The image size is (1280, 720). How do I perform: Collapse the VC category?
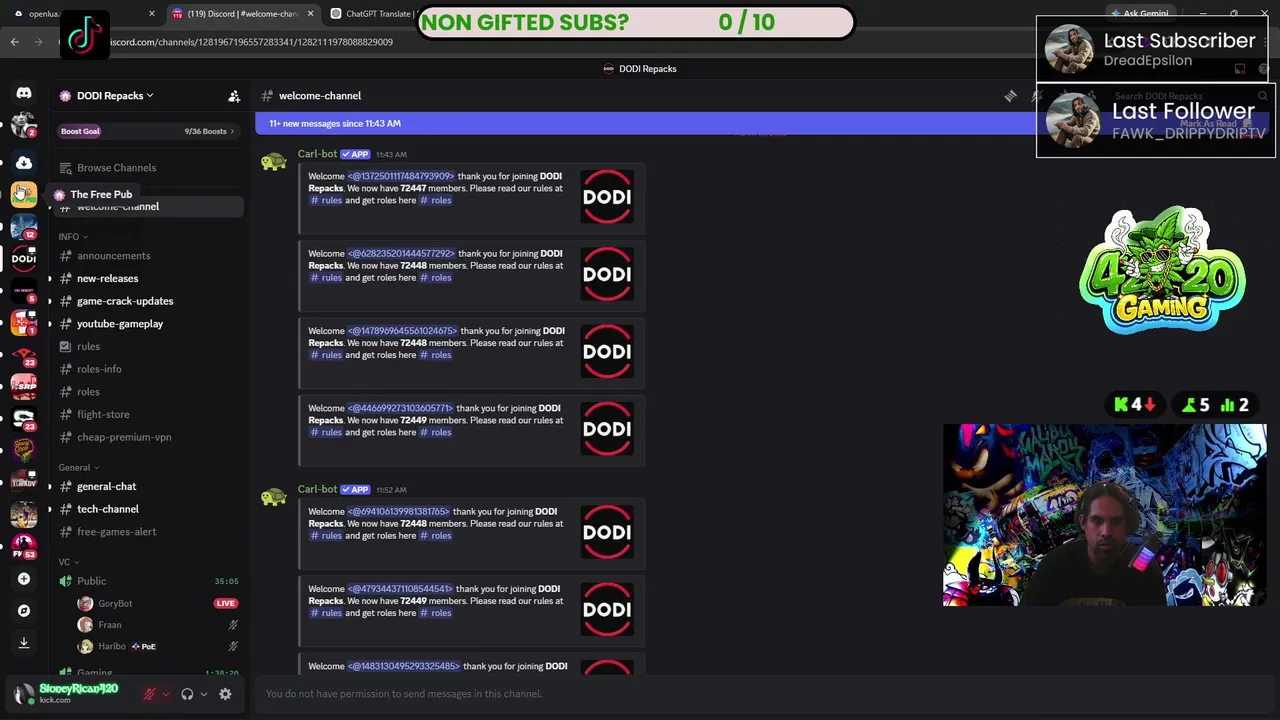(68, 562)
